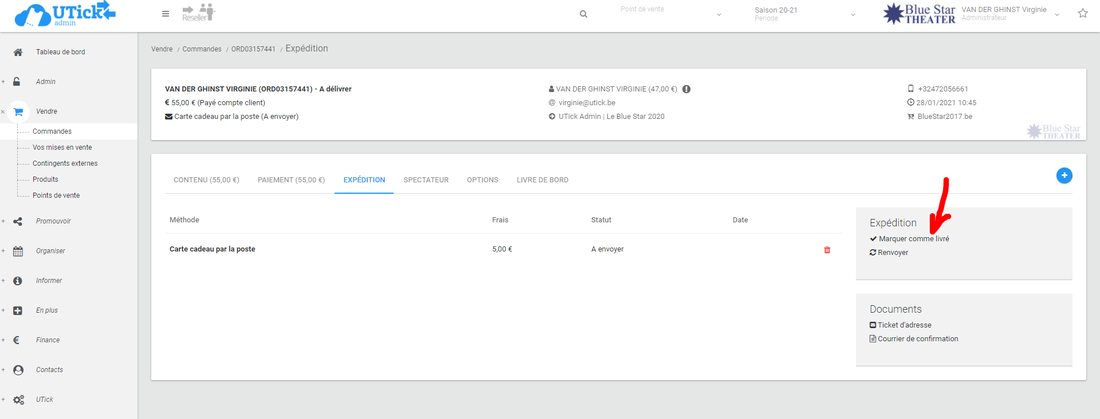1100x419 pixels.
Task: Select Points de vente in sidebar
Action: tap(56, 195)
